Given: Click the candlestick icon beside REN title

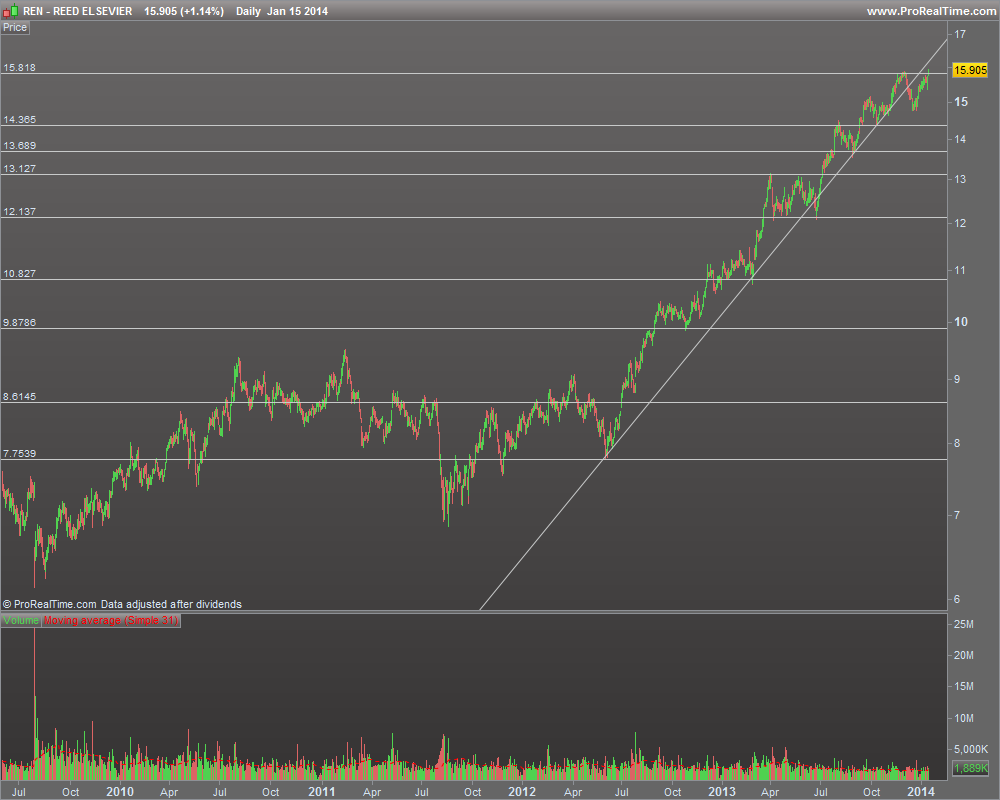Looking at the screenshot, I should [10, 11].
